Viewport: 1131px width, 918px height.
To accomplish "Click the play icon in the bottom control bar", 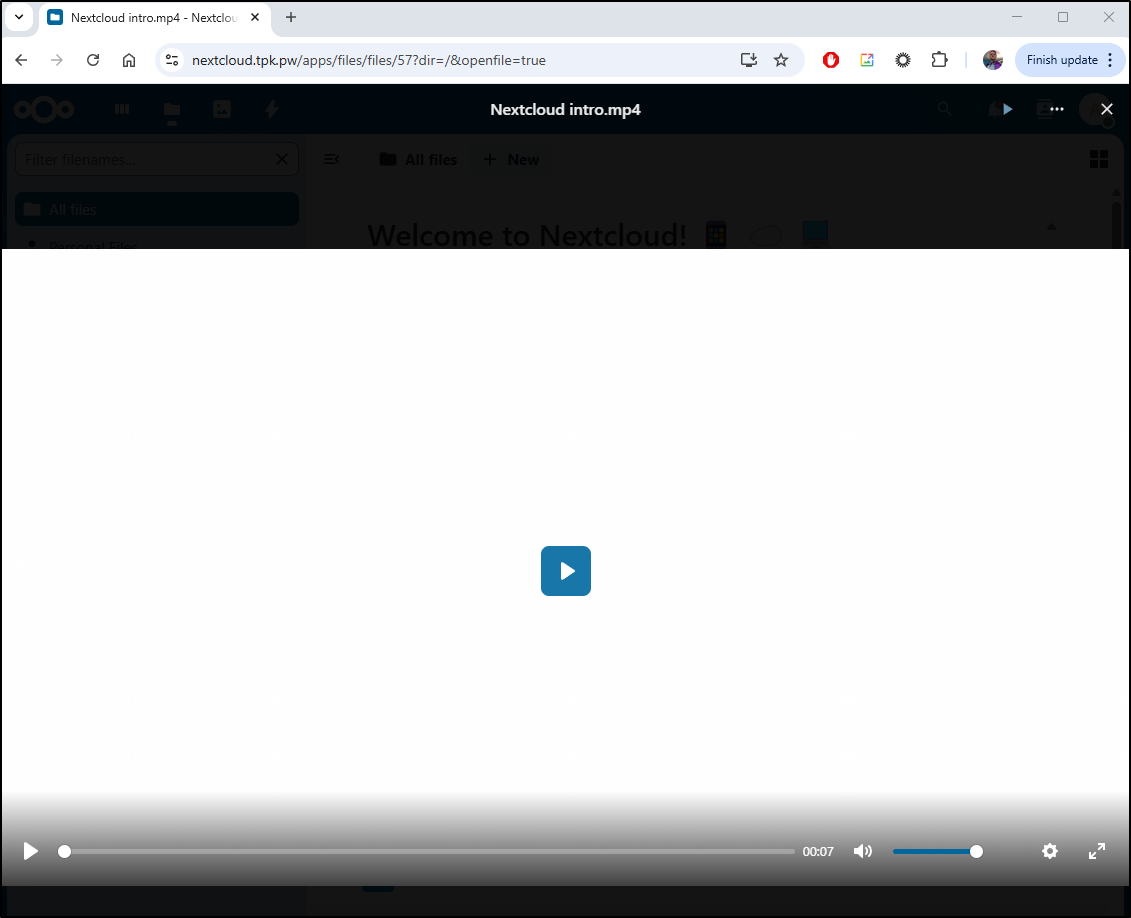I will (x=30, y=851).
